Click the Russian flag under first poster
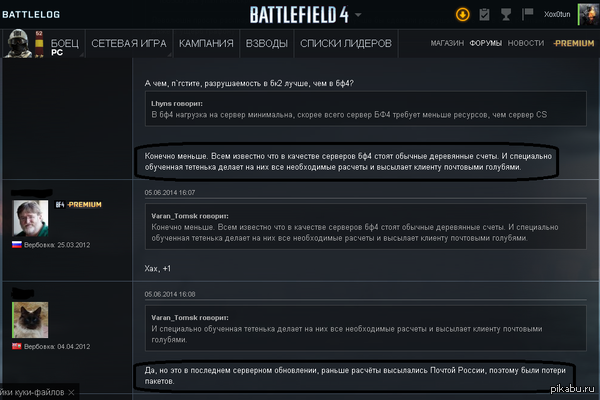Image resolution: width=600 pixels, height=400 pixels. (15, 244)
